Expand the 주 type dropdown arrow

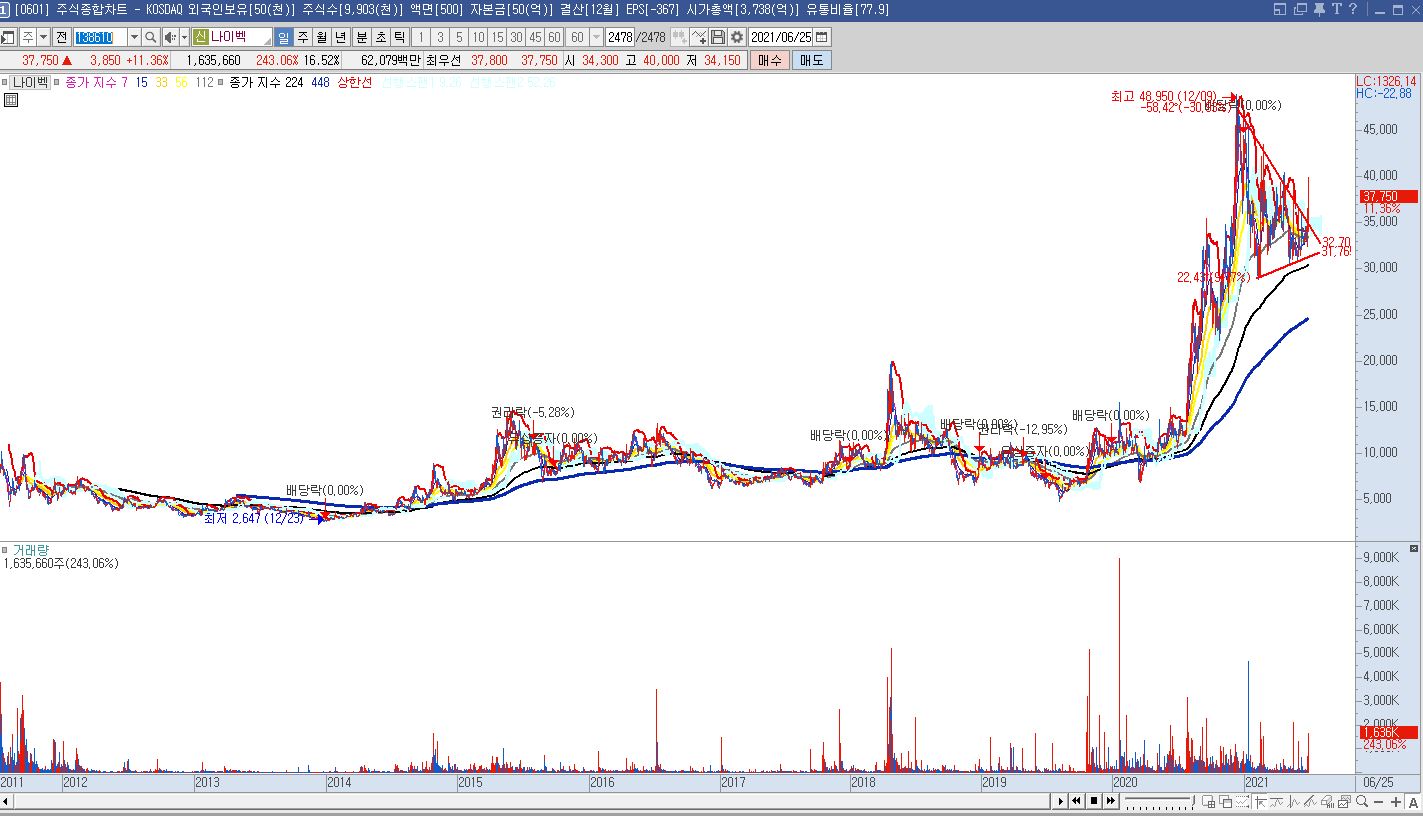click(x=43, y=37)
